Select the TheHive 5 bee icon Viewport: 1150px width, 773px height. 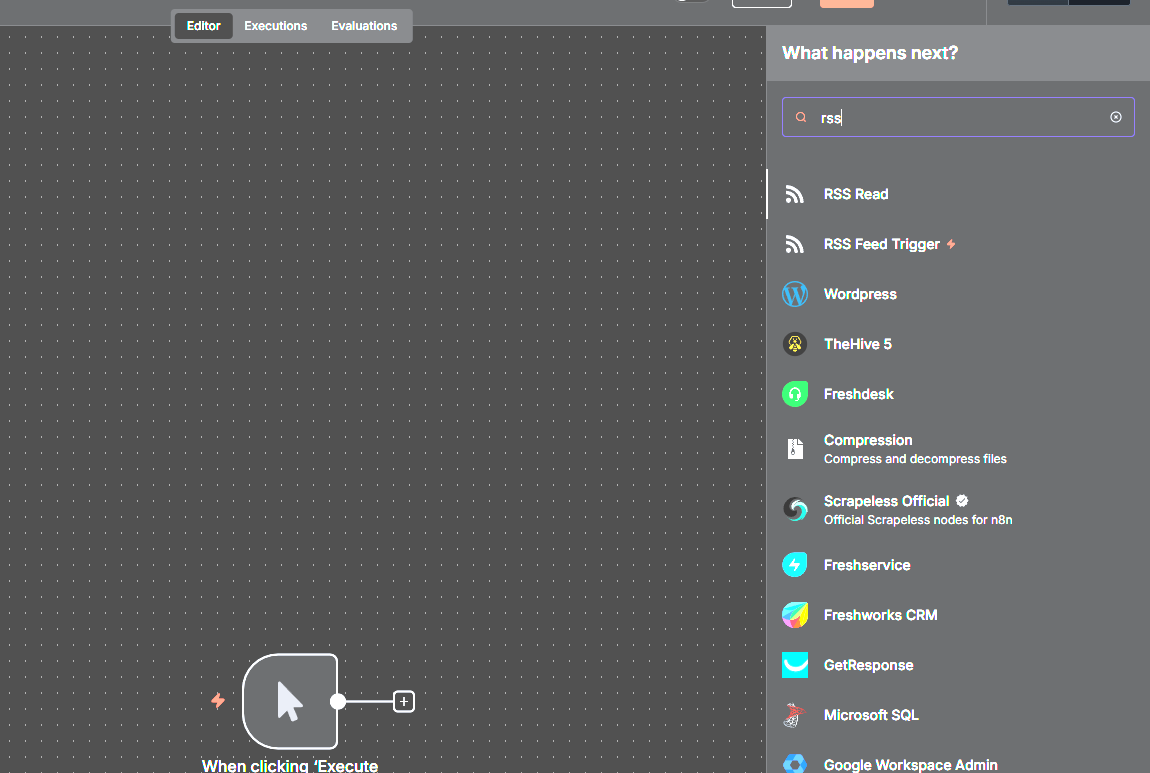point(795,344)
